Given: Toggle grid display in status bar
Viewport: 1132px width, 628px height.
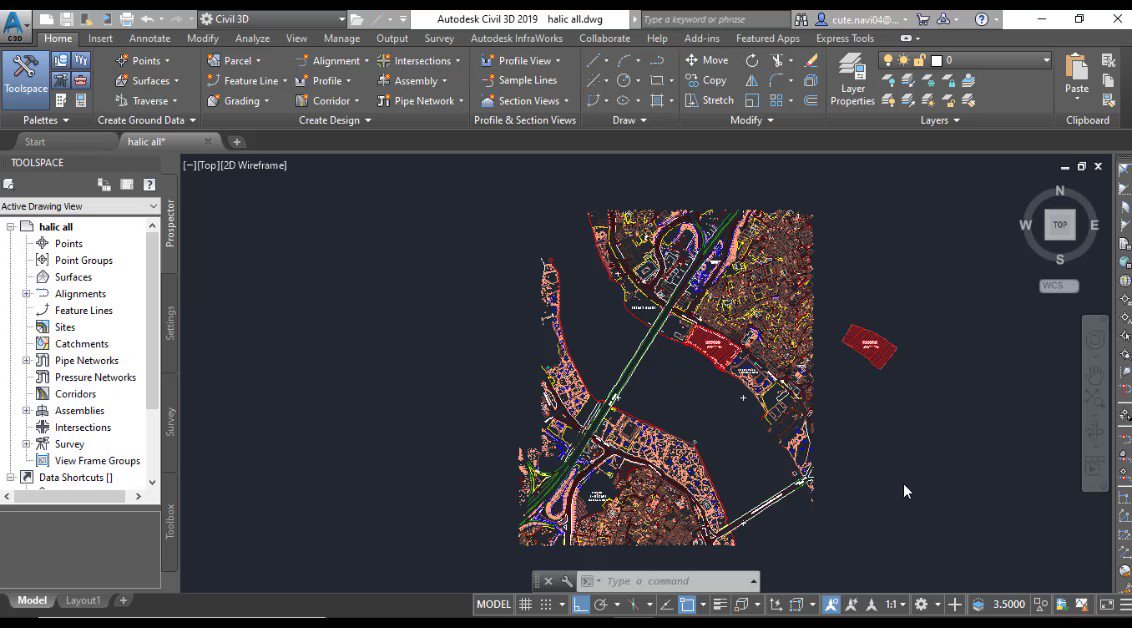Looking at the screenshot, I should click(x=525, y=604).
